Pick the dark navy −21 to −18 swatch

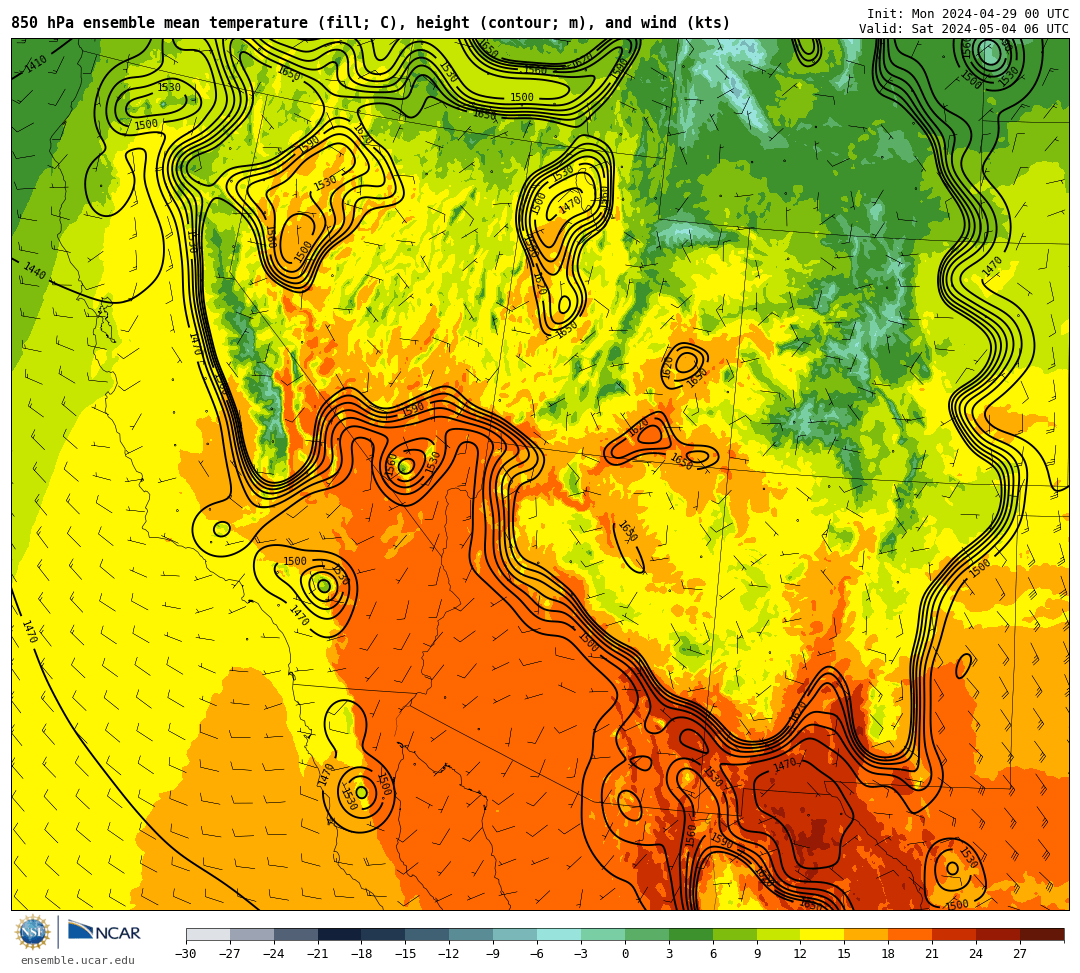tap(340, 934)
